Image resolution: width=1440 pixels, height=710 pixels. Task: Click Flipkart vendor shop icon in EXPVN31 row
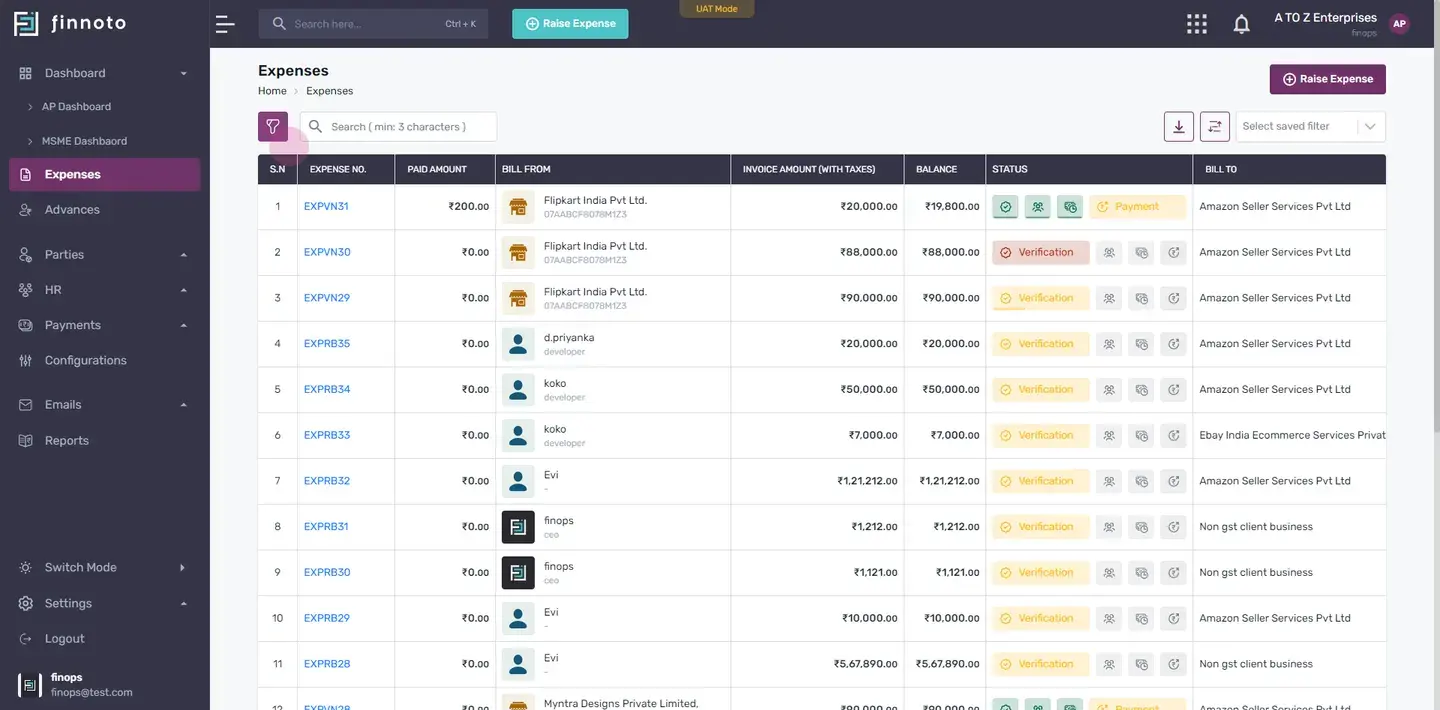click(x=518, y=207)
